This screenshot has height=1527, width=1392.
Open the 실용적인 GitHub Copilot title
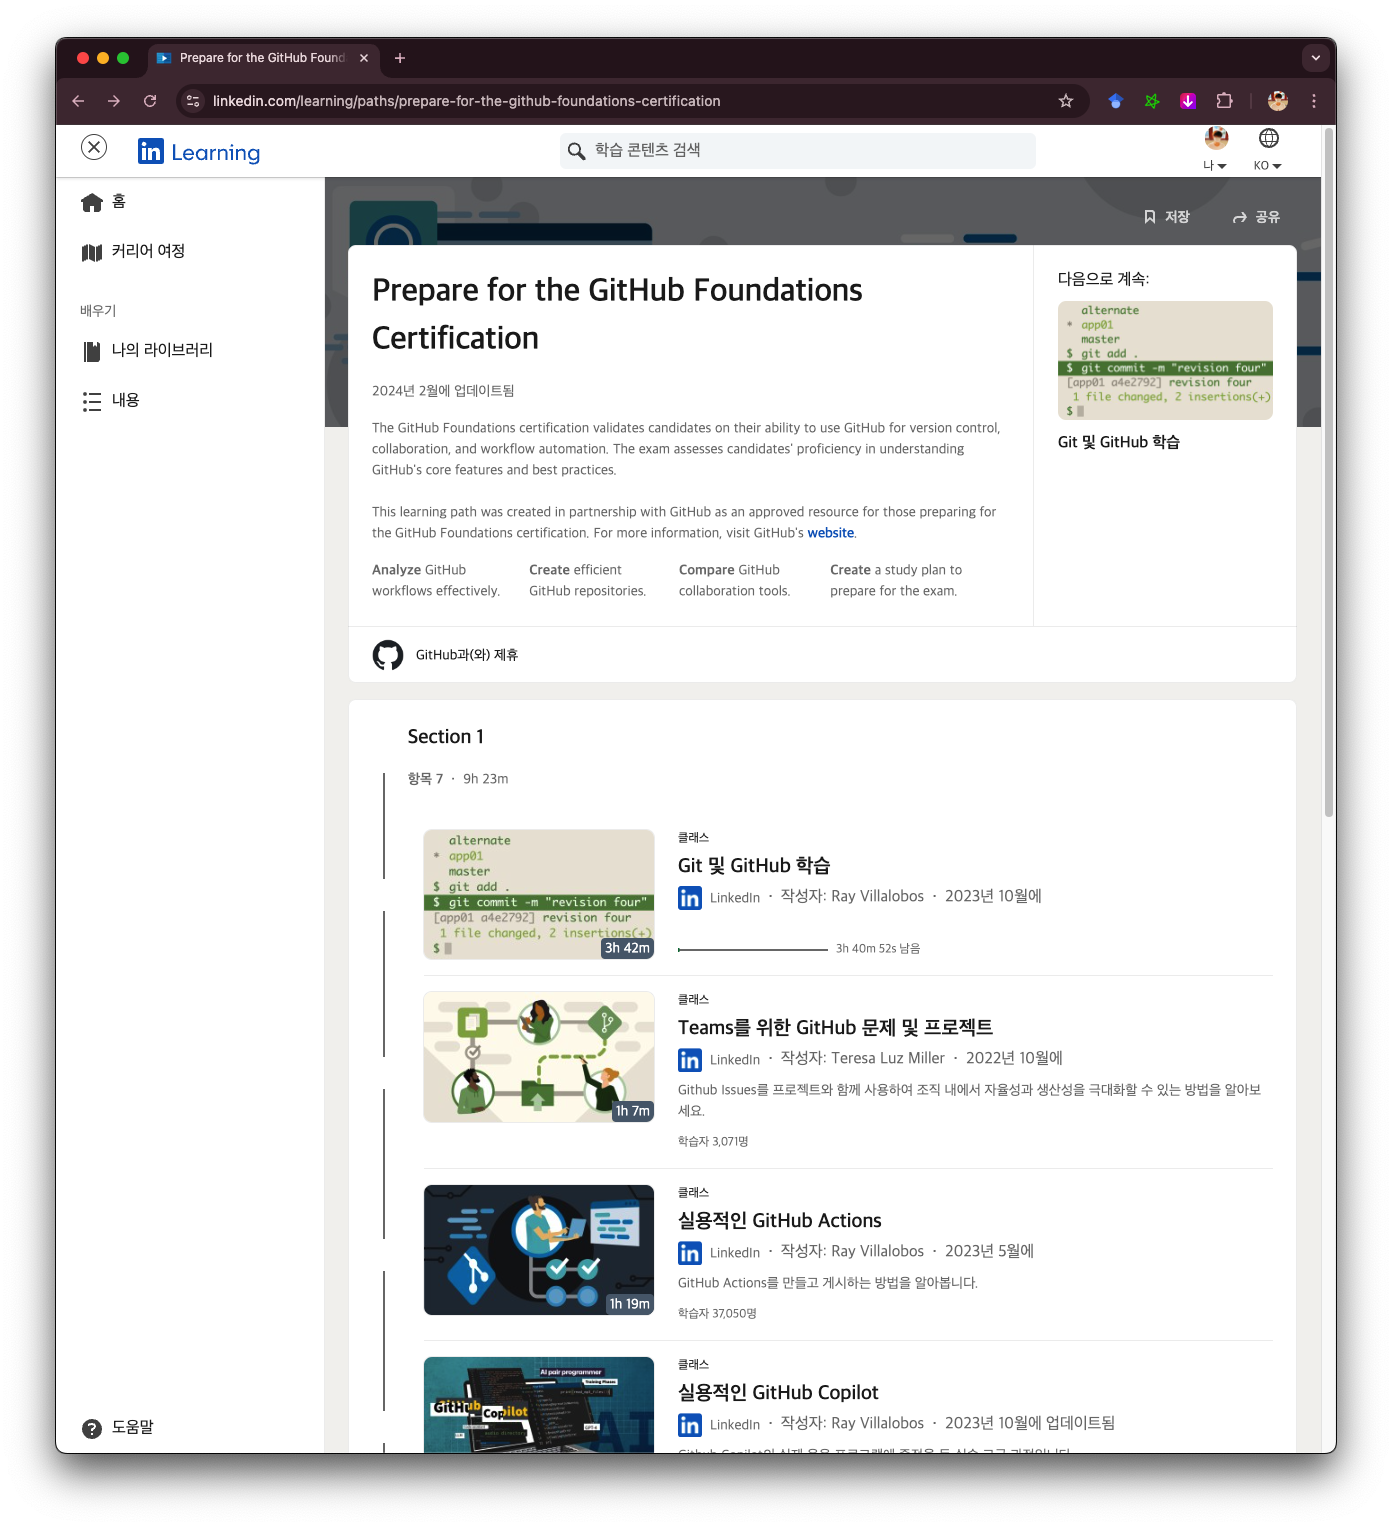(x=778, y=1393)
